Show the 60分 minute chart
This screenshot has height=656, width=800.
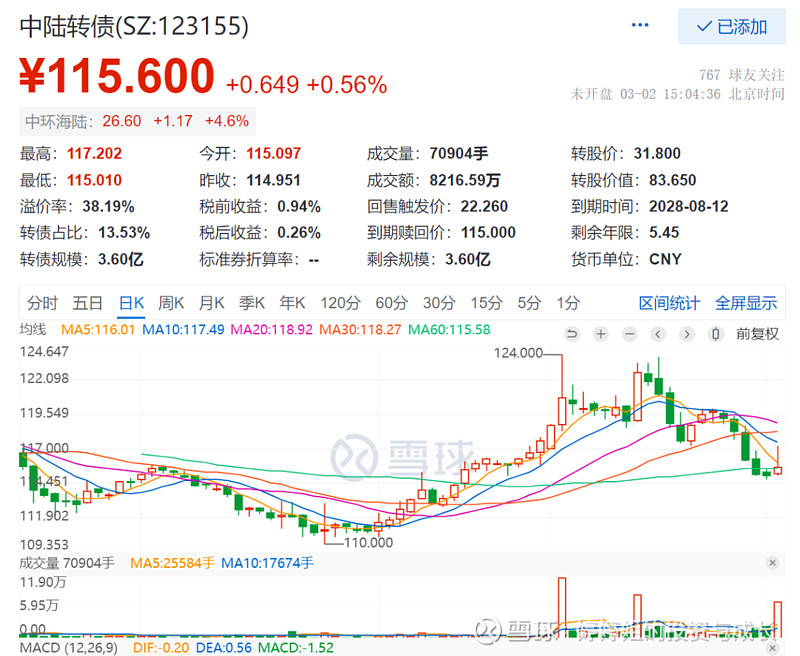(x=392, y=303)
